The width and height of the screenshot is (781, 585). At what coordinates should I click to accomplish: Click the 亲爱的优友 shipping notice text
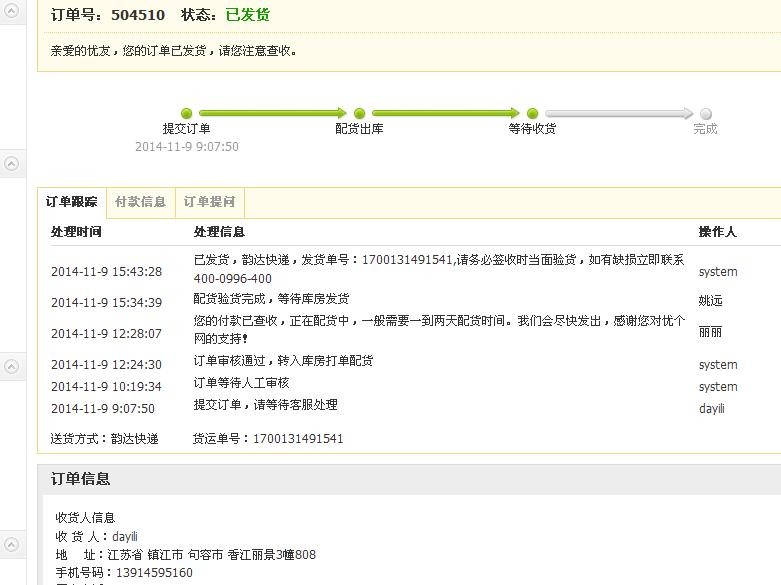(x=174, y=51)
